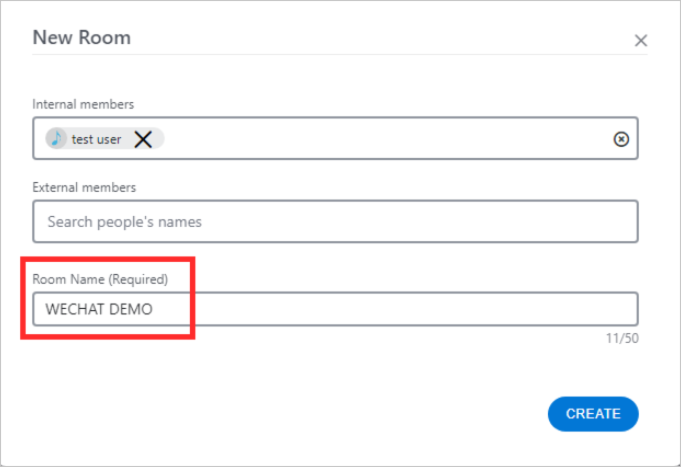Screen dimensions: 681x467
Task: Select the test user pill background
Action: (x=105, y=139)
